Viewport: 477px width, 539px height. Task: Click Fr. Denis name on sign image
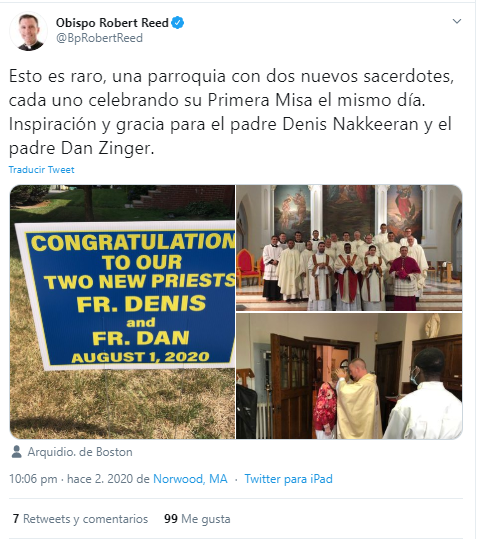click(x=141, y=304)
